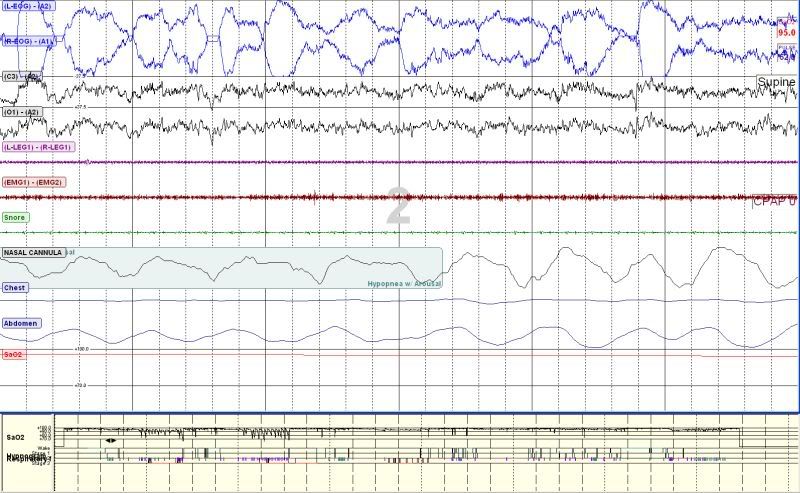Click the NASAL CANNULA channel label
Screen dimensions: 800x493
[x=34, y=253]
